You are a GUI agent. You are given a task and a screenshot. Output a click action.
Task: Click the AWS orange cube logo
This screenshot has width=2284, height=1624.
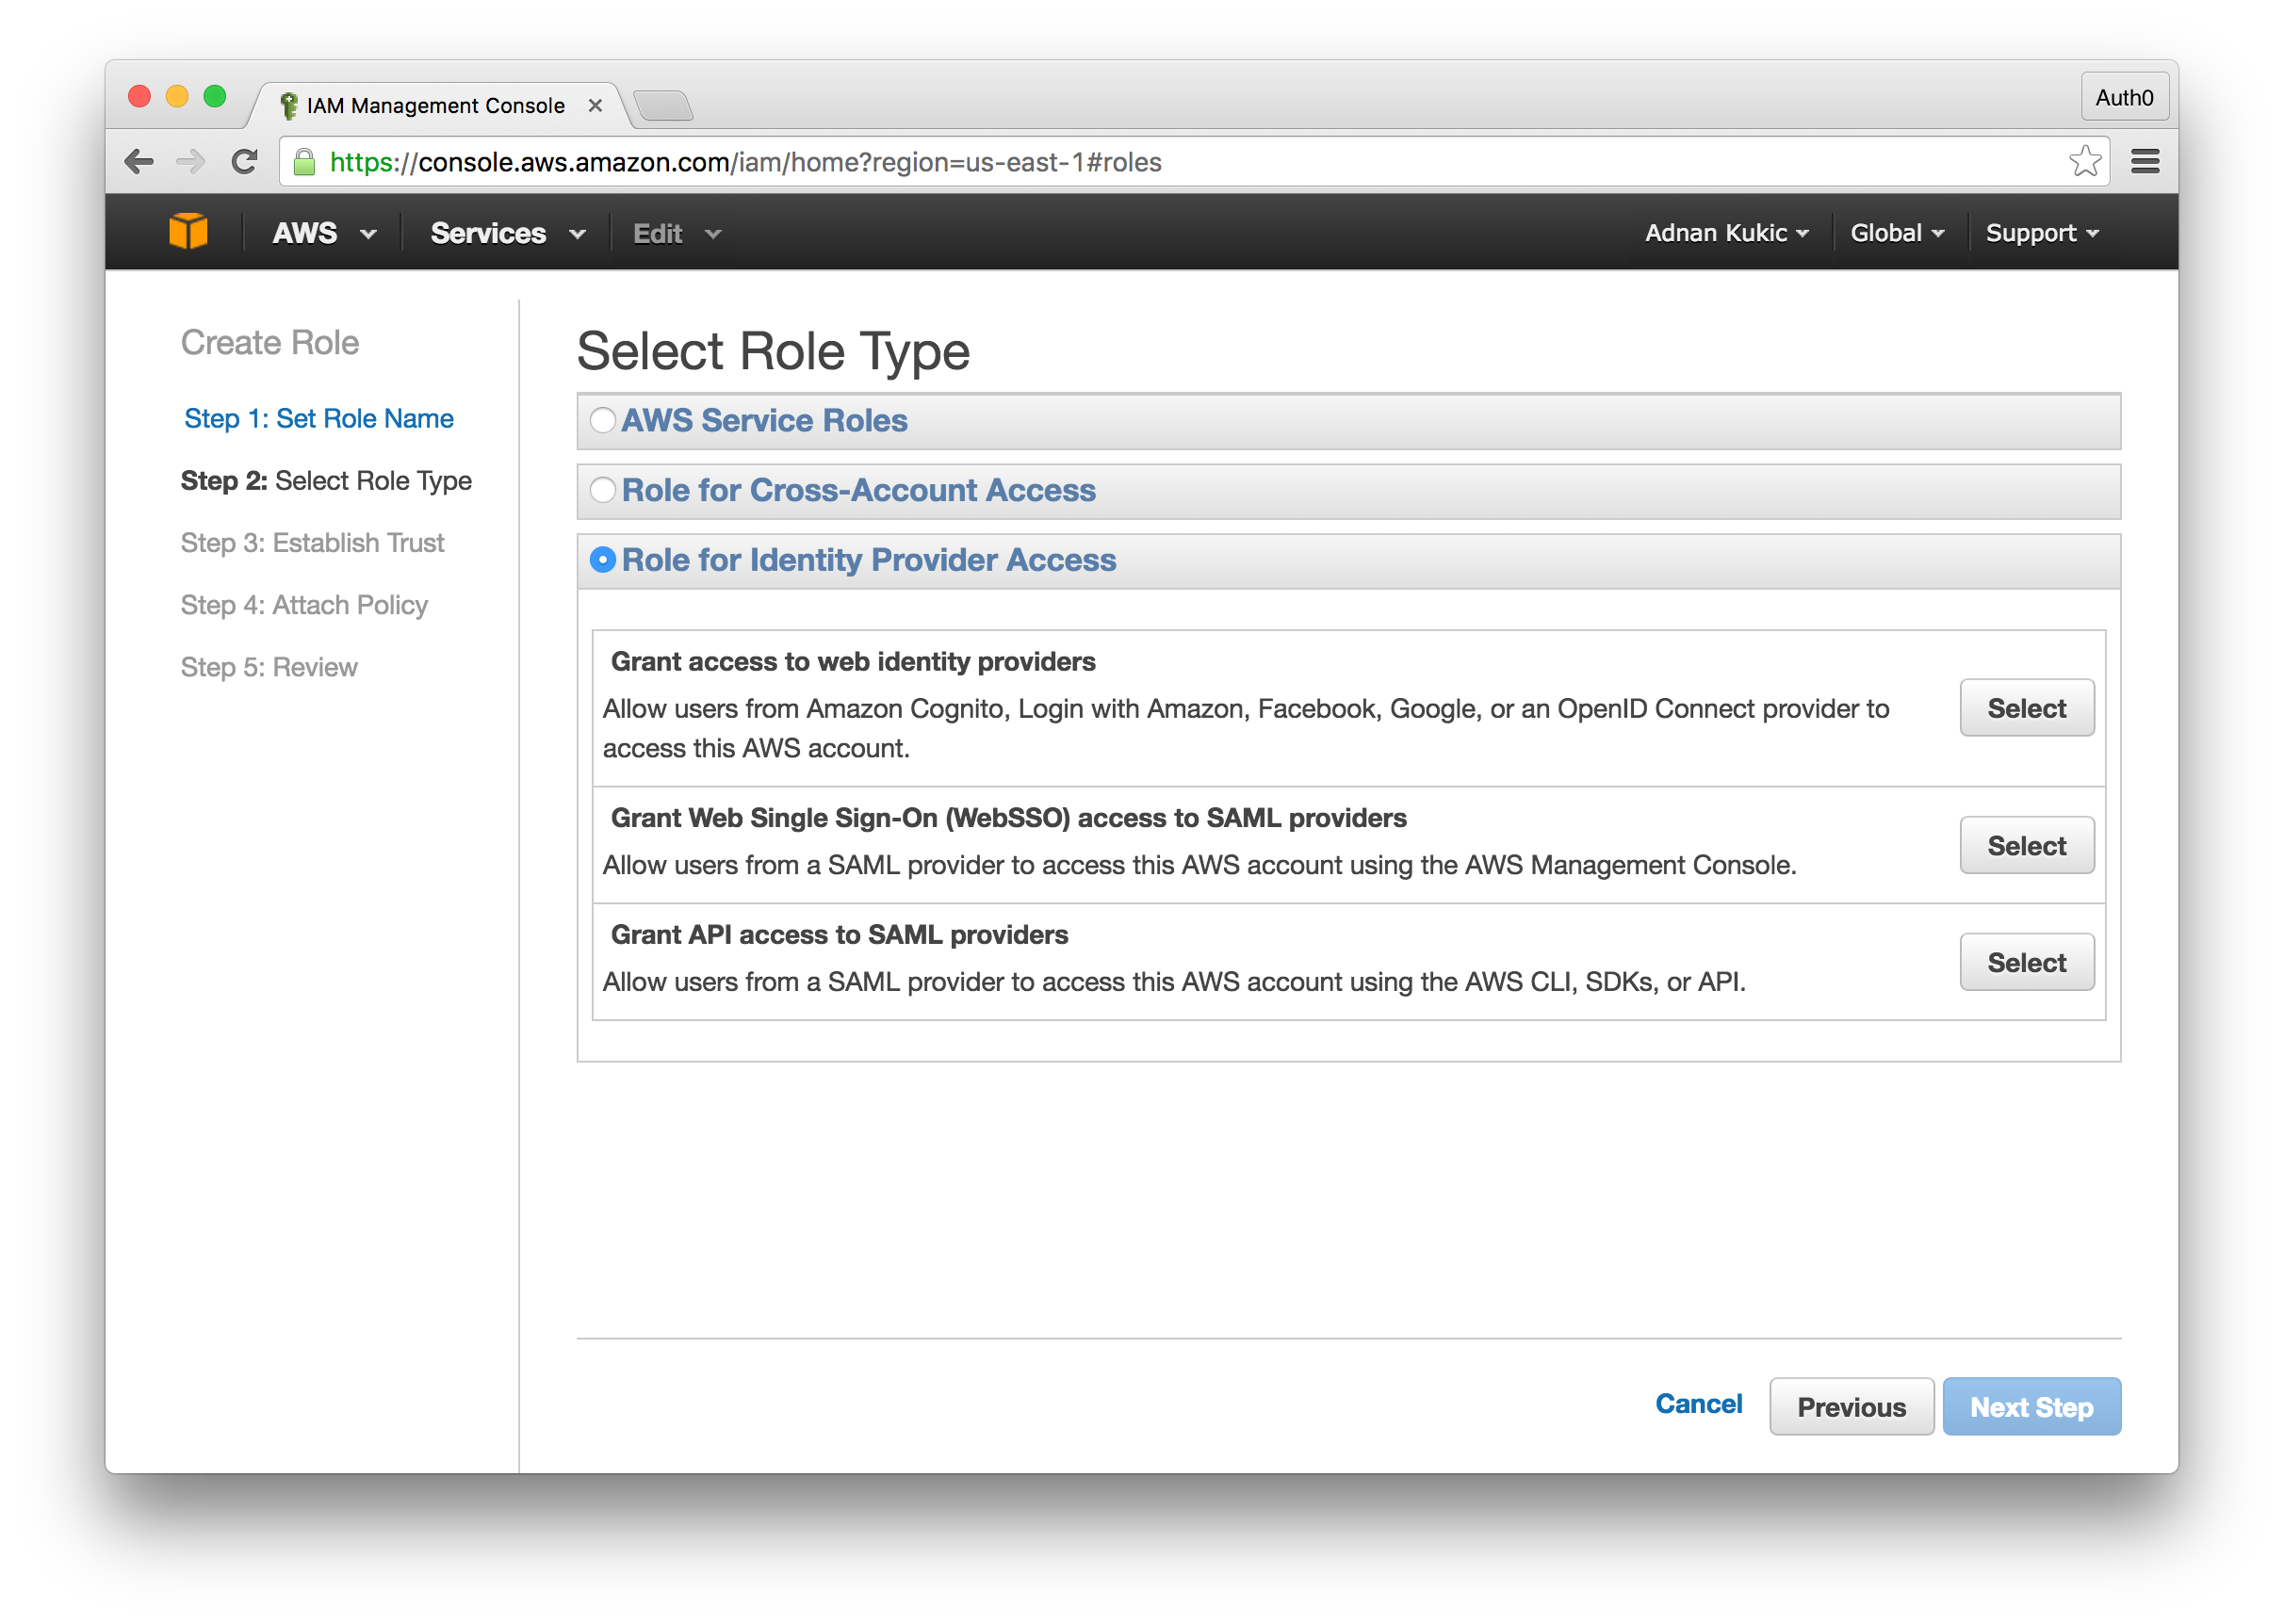pos(188,232)
